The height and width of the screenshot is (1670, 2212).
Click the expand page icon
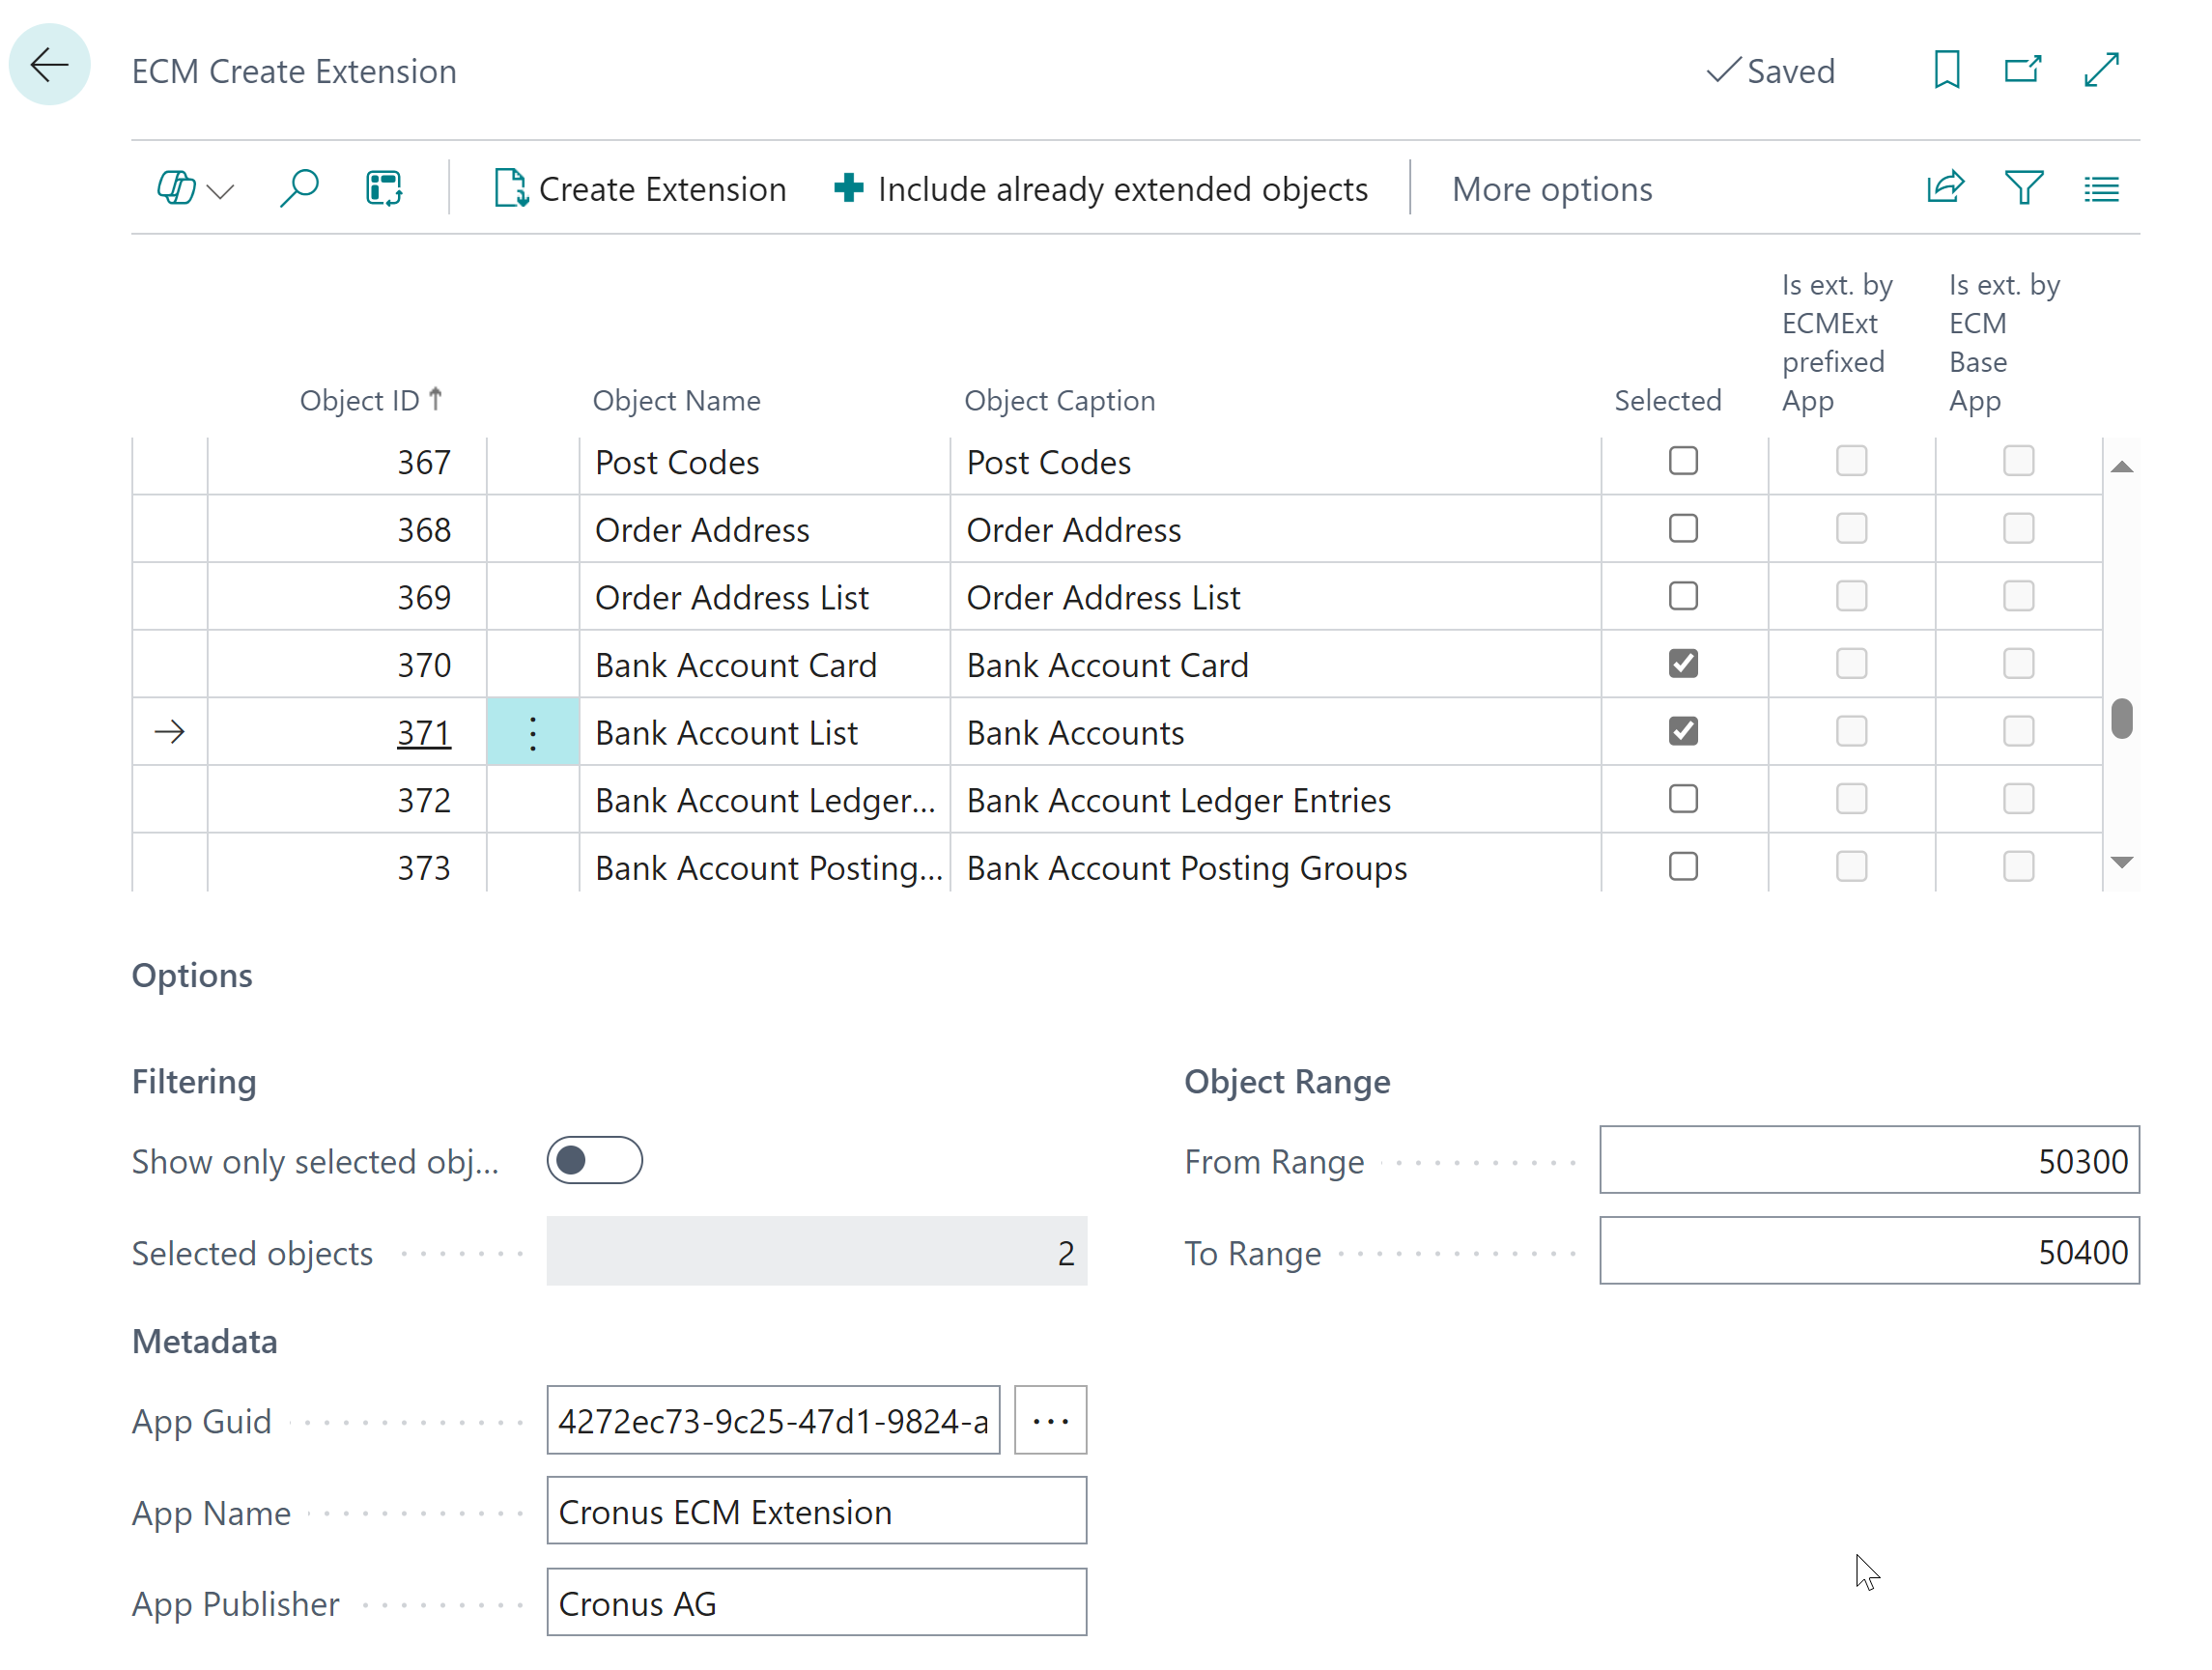(x=2101, y=70)
